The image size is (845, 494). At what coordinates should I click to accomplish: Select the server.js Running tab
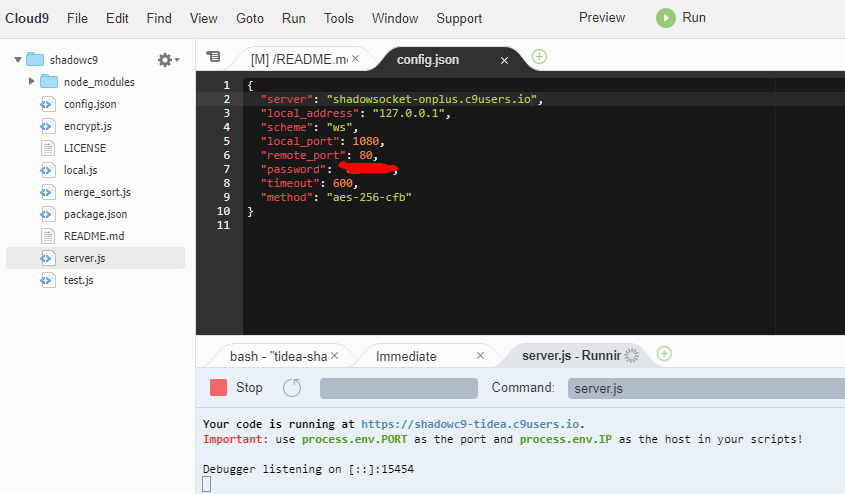point(571,356)
